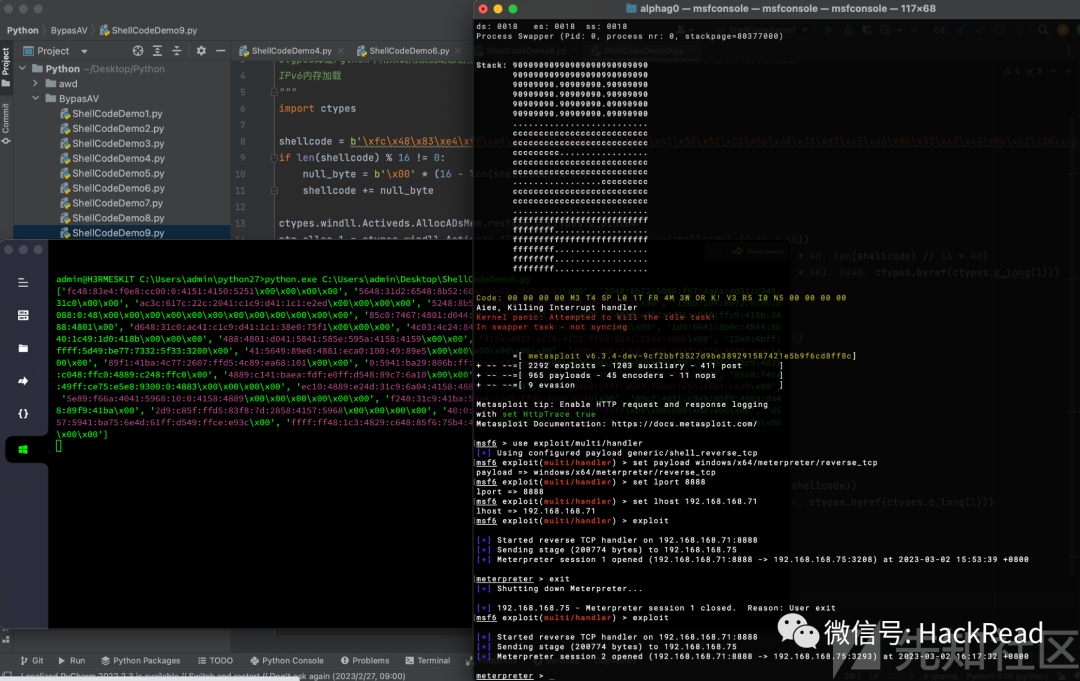Open Project panel gear settings
1080x681 pixels.
pos(201,51)
